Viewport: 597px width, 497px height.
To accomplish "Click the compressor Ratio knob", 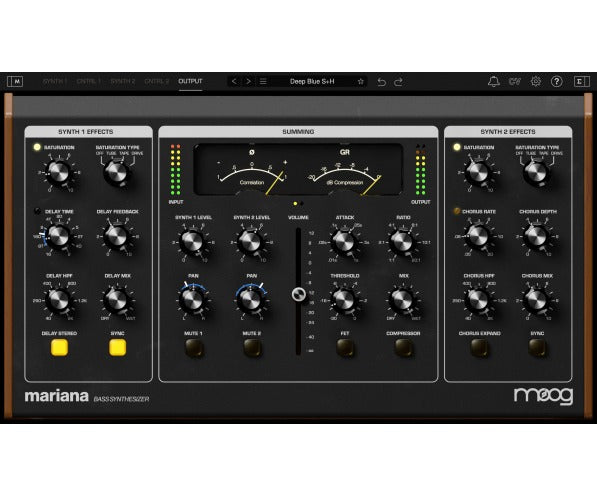I will pos(402,242).
